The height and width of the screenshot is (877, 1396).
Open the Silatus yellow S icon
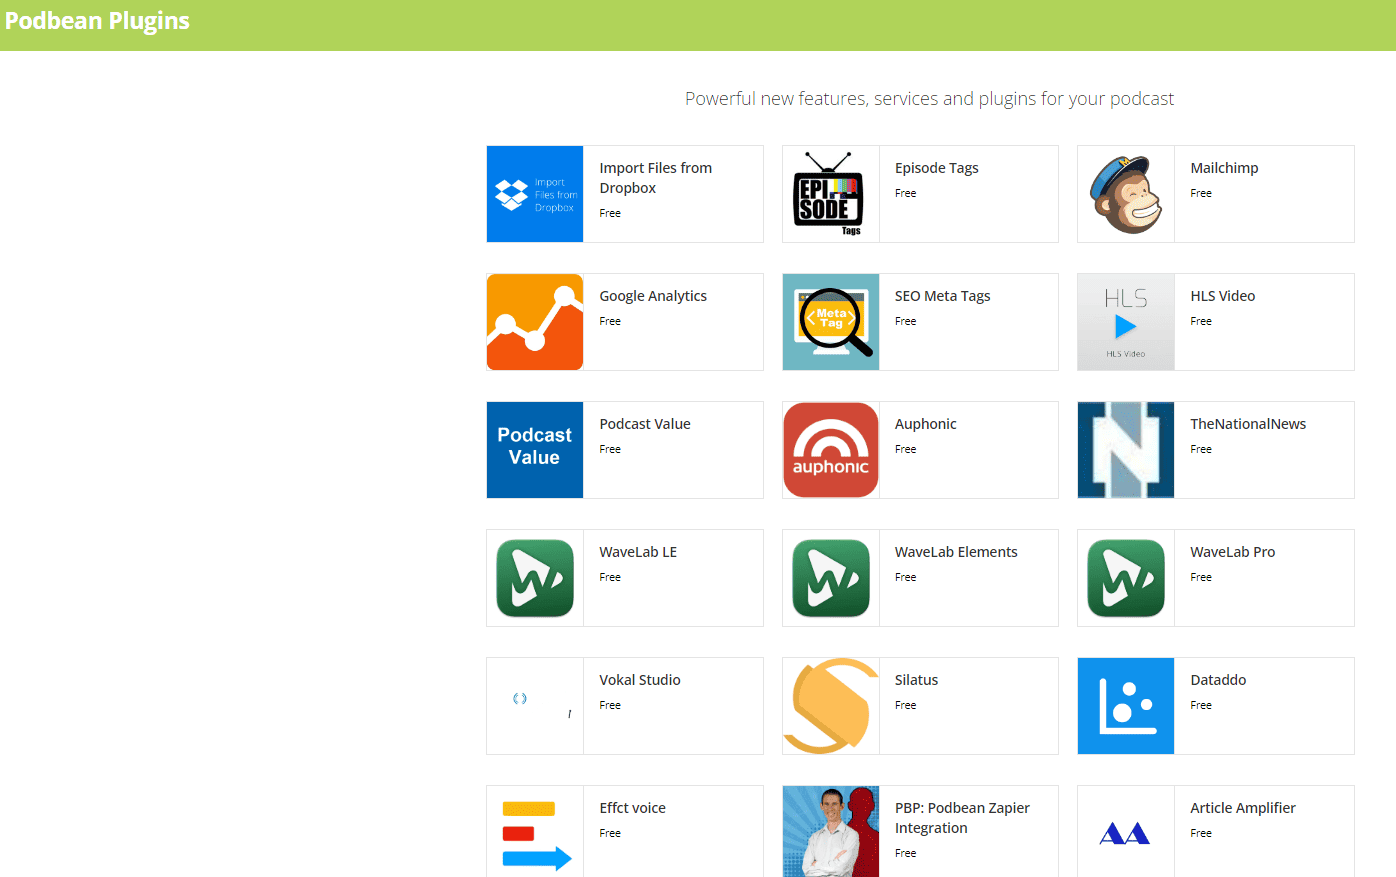click(x=831, y=706)
